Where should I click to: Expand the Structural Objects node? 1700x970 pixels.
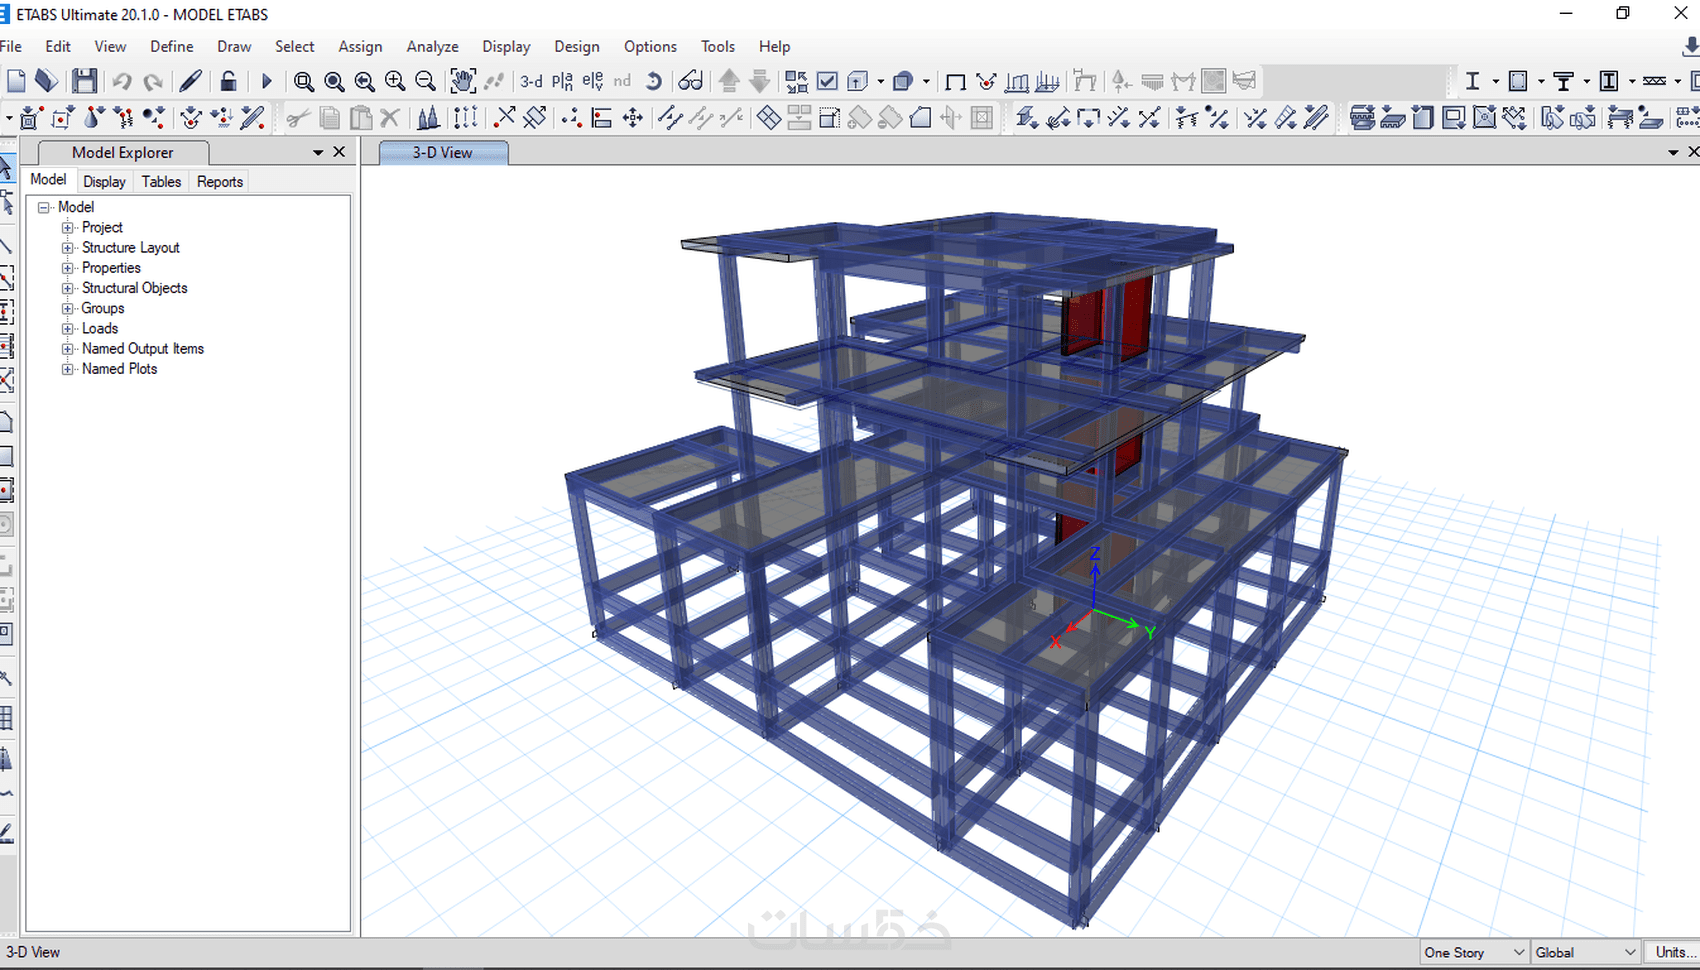pos(68,288)
